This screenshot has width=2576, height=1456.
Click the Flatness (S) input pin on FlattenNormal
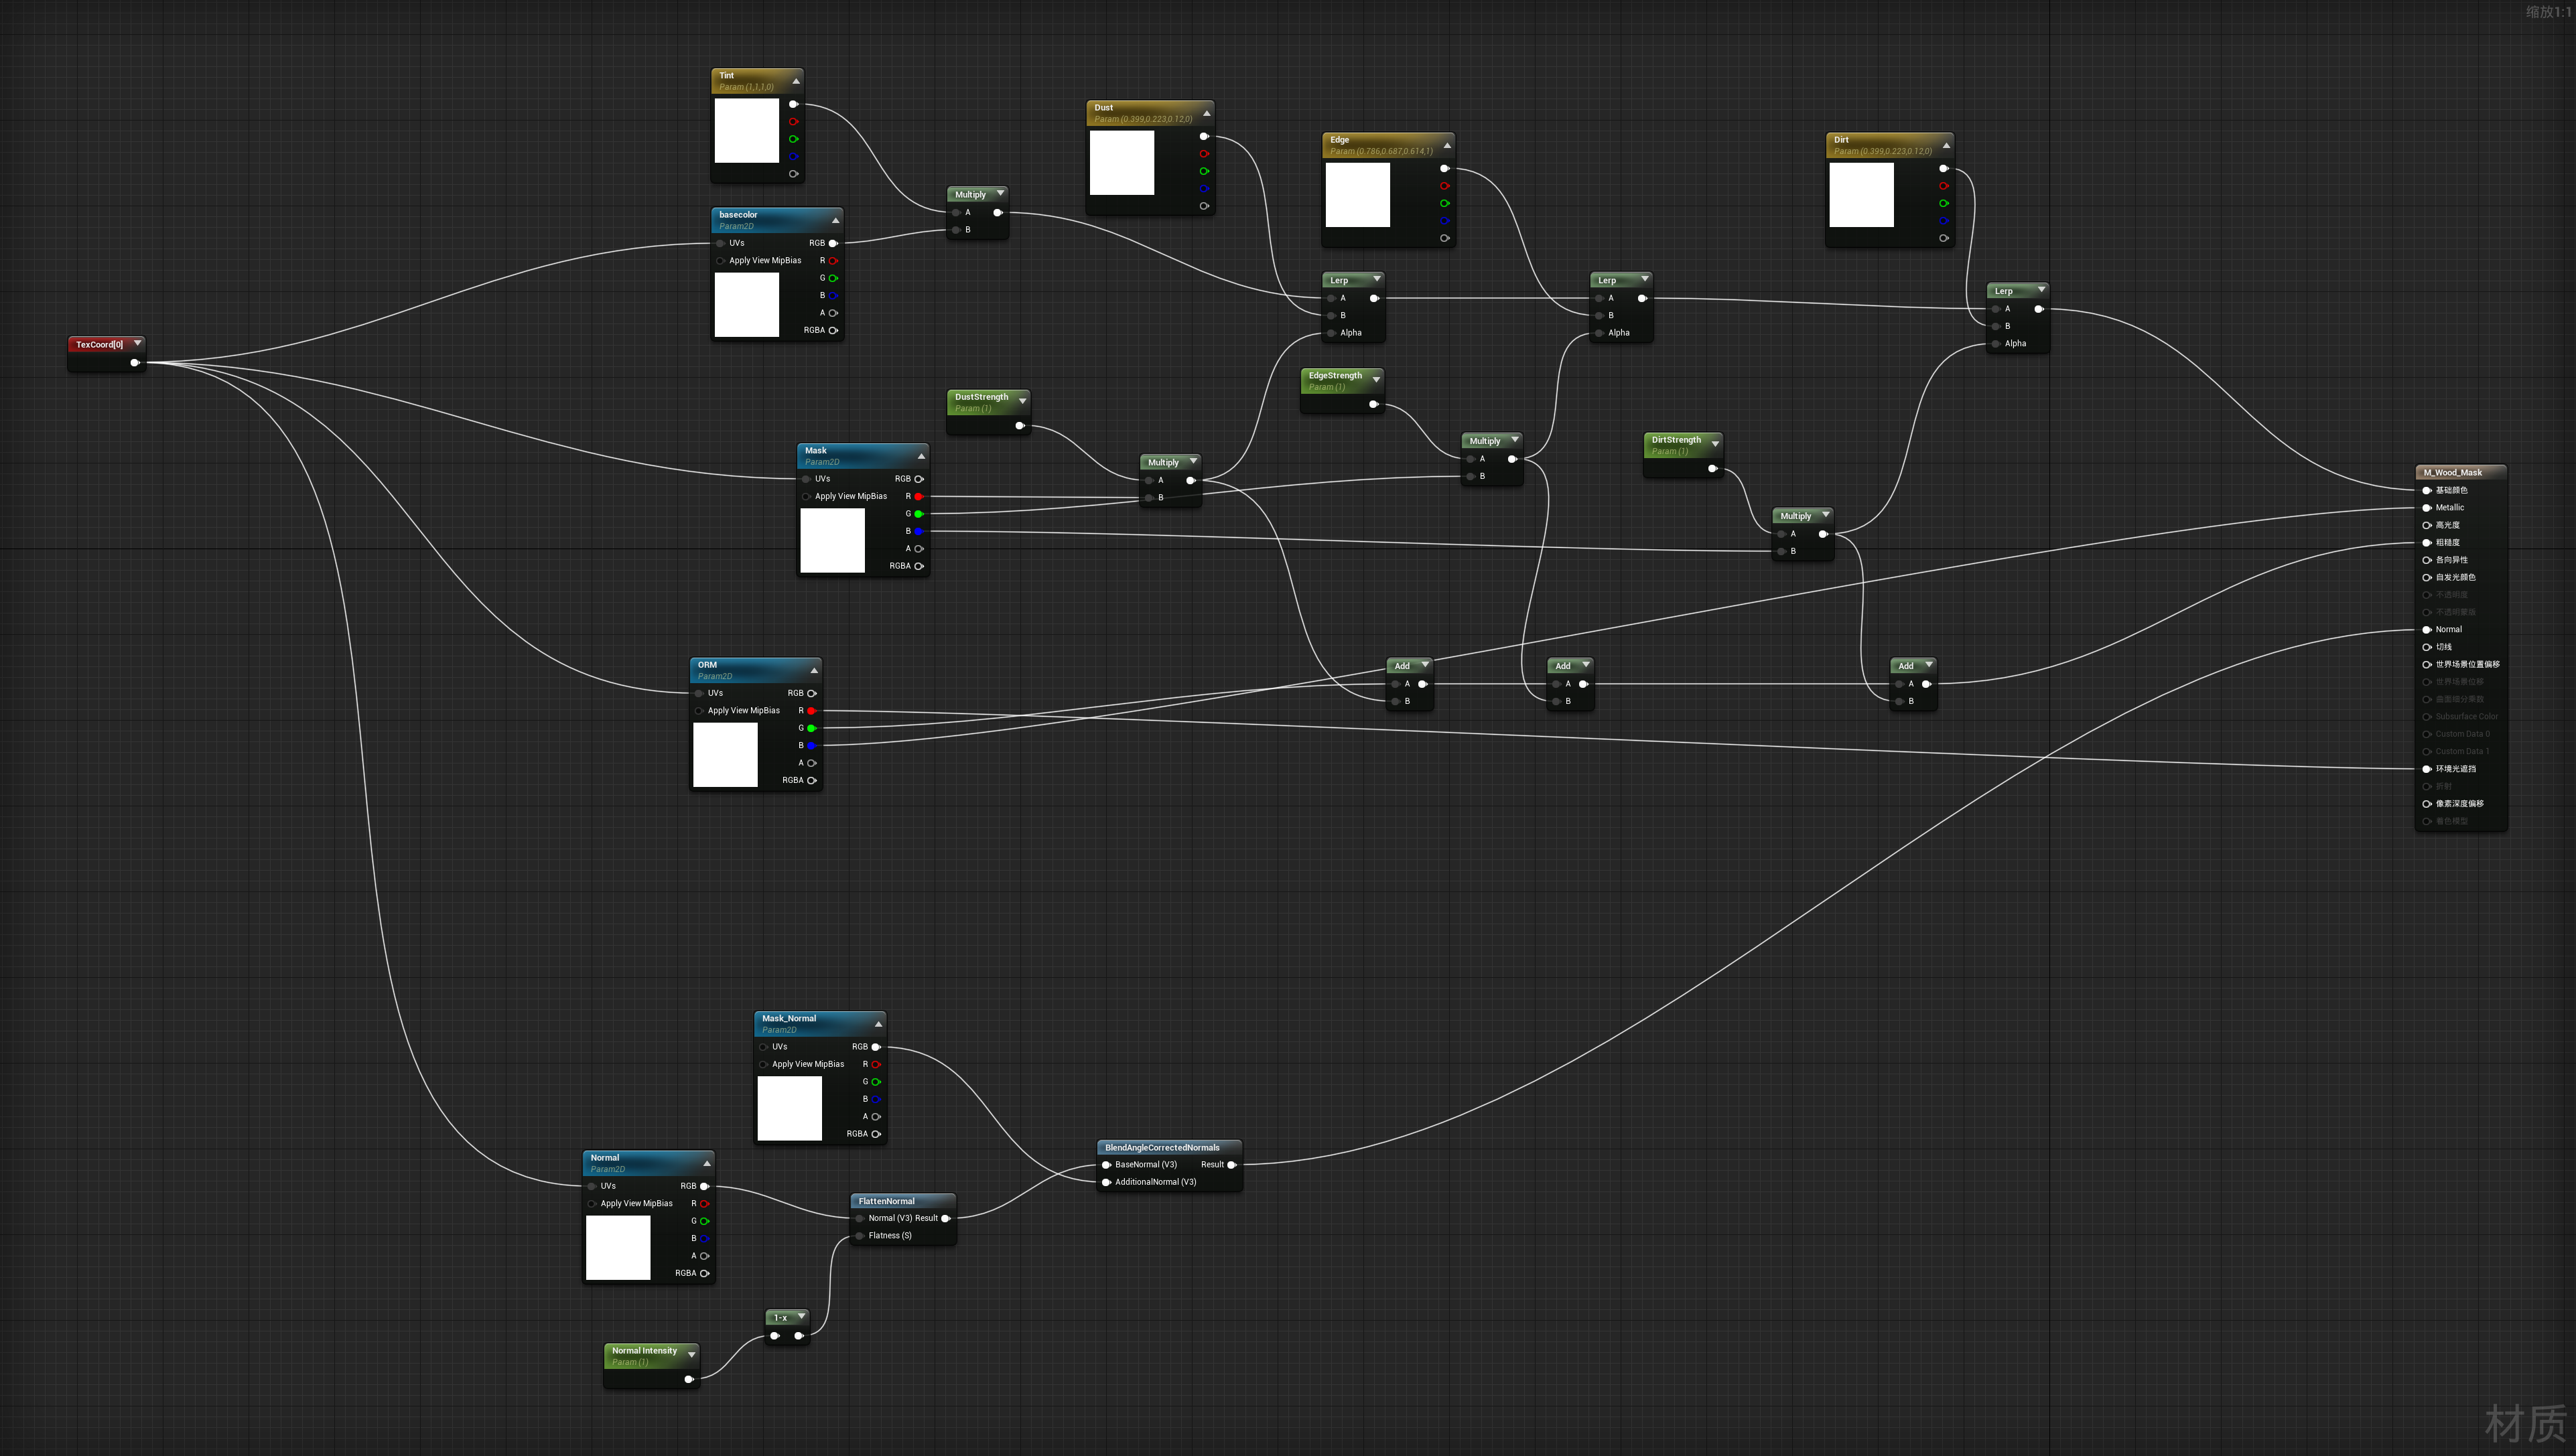[x=860, y=1235]
